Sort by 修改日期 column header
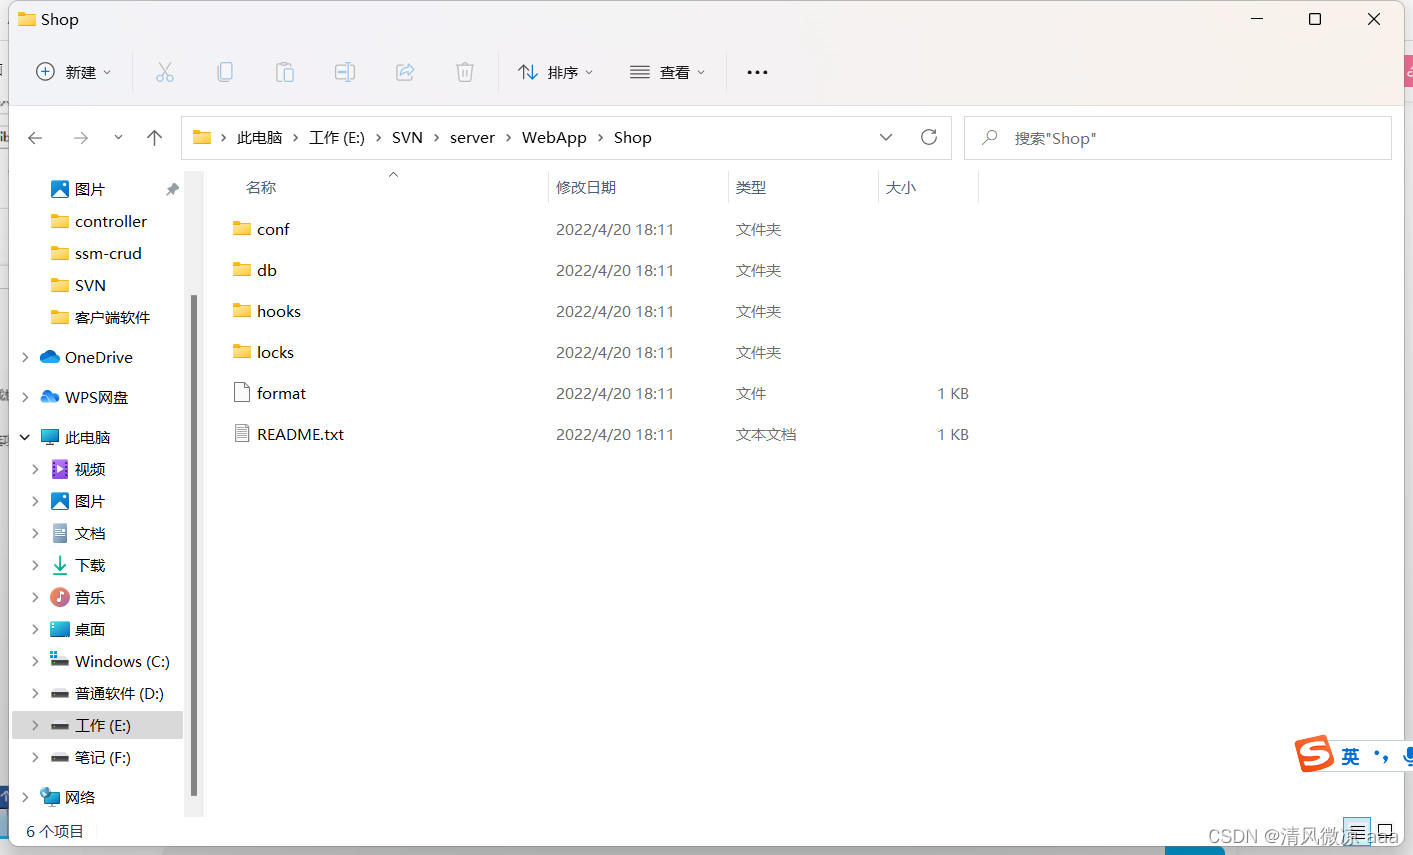This screenshot has height=855, width=1413. click(586, 188)
